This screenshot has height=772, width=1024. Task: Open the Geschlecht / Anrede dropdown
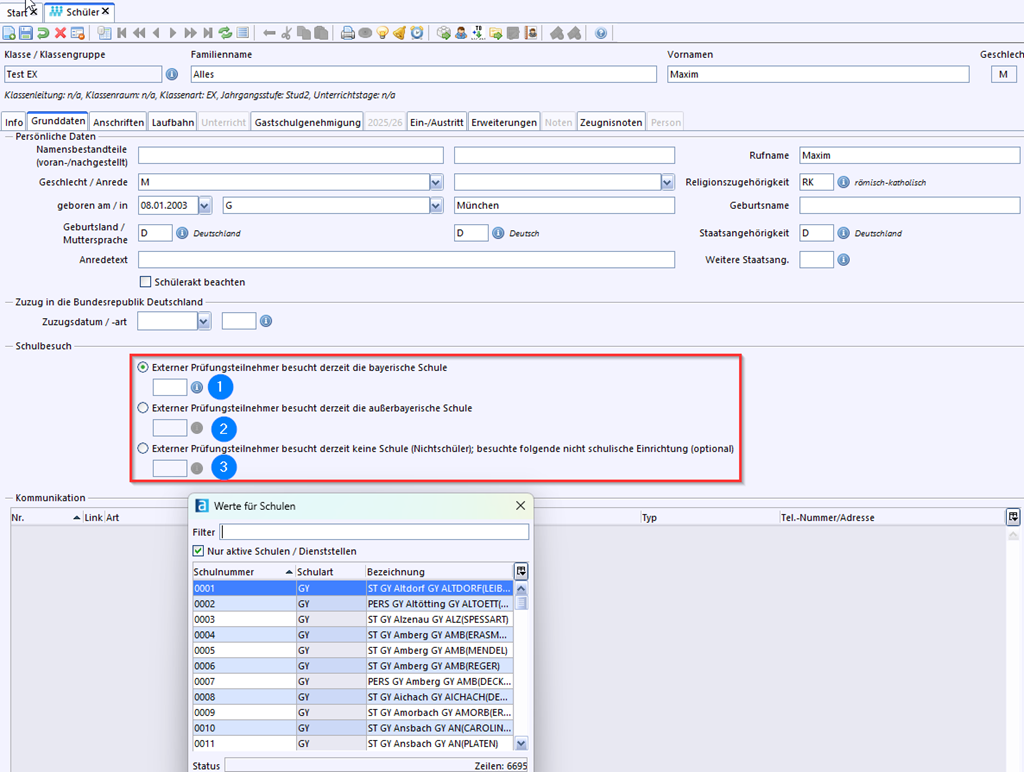tap(436, 182)
